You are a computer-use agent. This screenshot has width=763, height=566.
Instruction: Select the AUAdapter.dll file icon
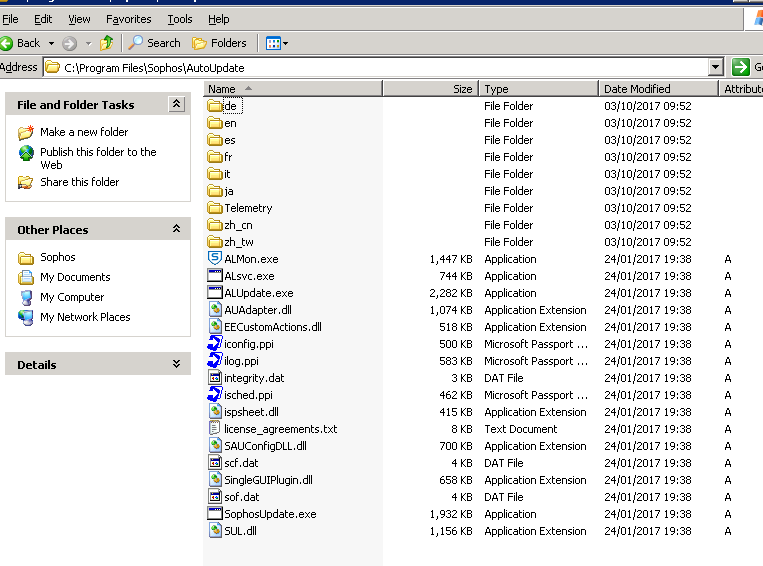pyautogui.click(x=215, y=309)
